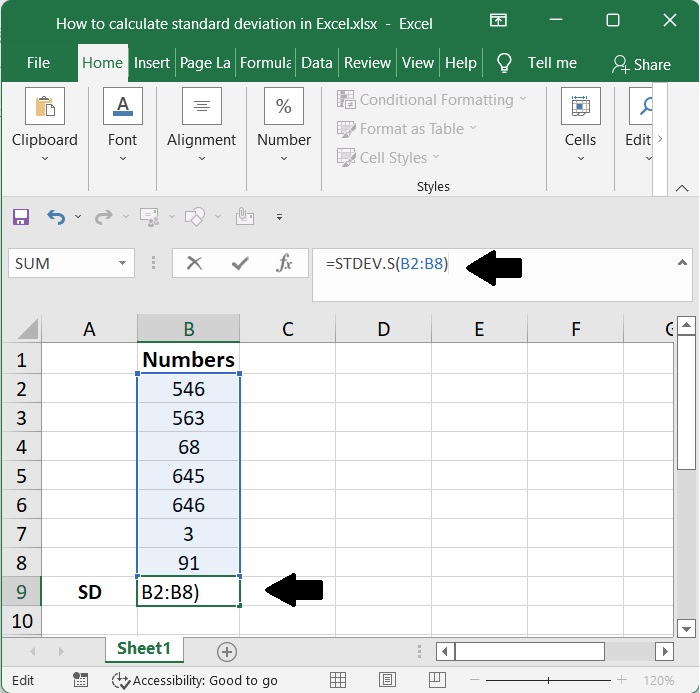Click the Numbers header cell
Image resolution: width=700 pixels, height=693 pixels.
188,359
